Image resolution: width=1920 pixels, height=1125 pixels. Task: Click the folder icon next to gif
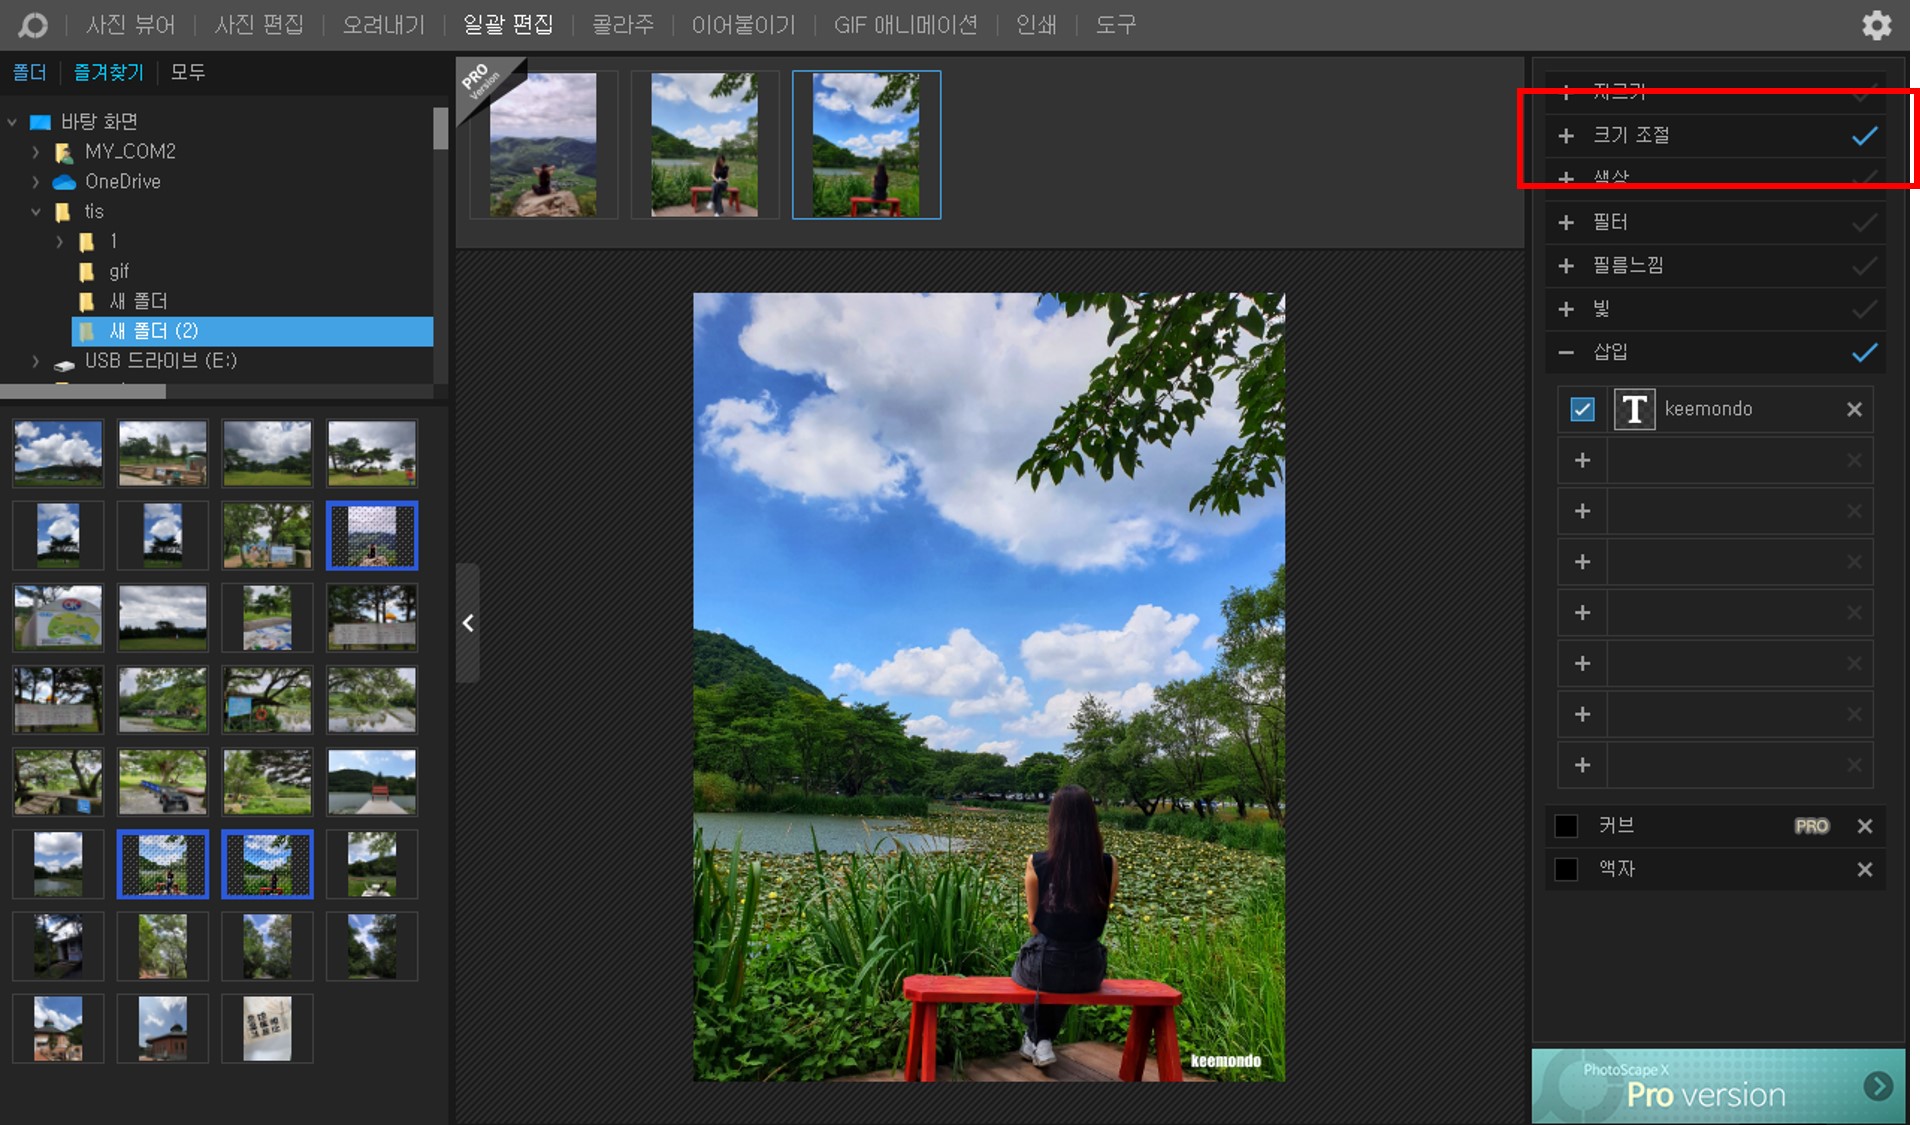(87, 272)
